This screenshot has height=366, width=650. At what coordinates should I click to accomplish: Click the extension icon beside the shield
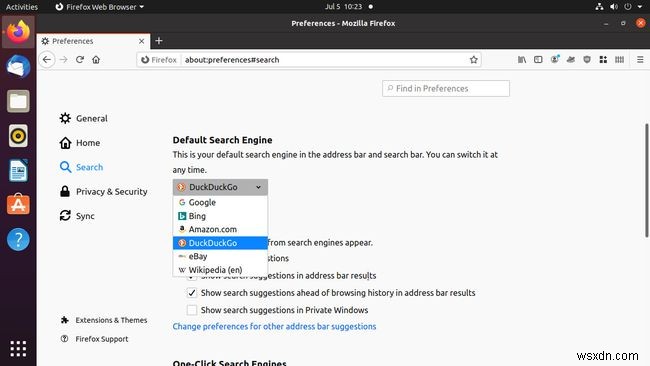tap(571, 60)
